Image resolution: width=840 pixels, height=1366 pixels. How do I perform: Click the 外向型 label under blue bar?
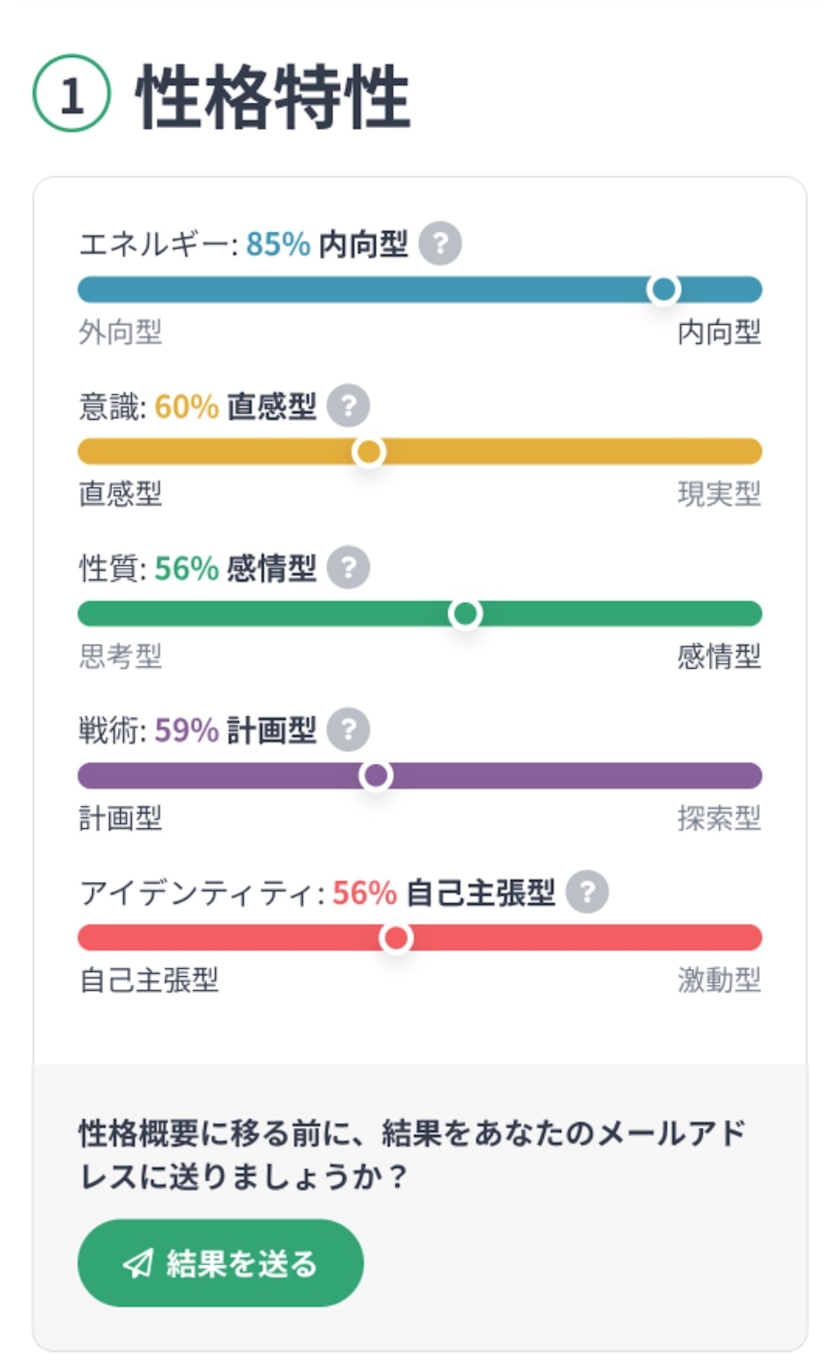click(120, 333)
